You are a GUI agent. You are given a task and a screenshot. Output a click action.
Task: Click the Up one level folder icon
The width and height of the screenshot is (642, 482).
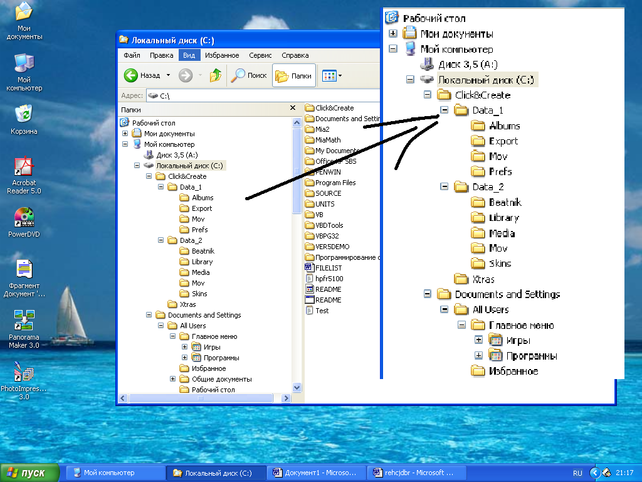click(x=215, y=75)
